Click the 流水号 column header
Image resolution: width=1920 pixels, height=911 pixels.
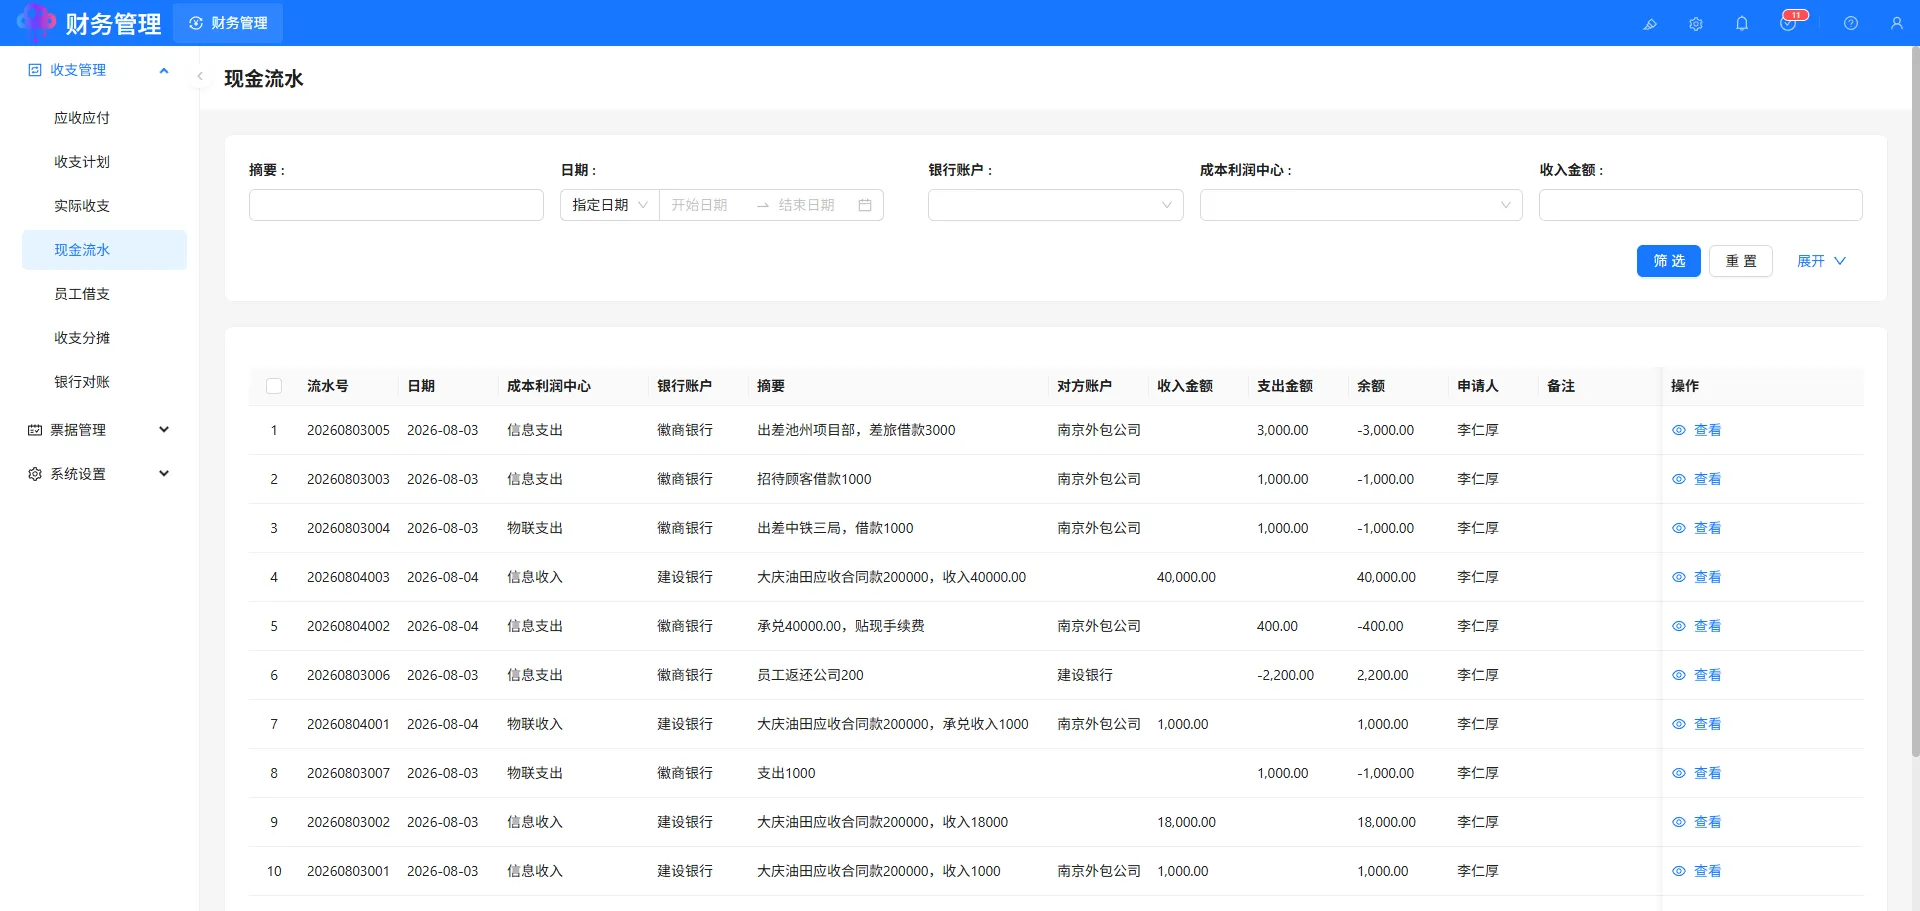[328, 386]
